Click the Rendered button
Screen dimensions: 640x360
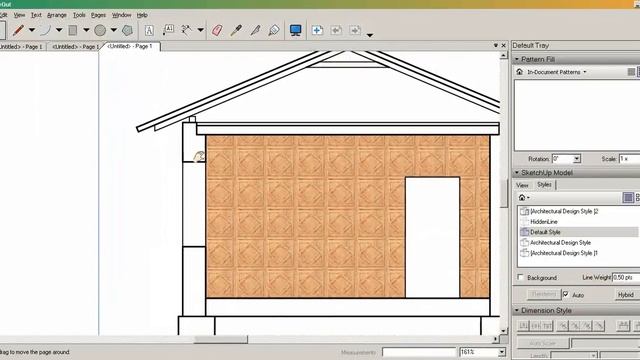click(543, 294)
